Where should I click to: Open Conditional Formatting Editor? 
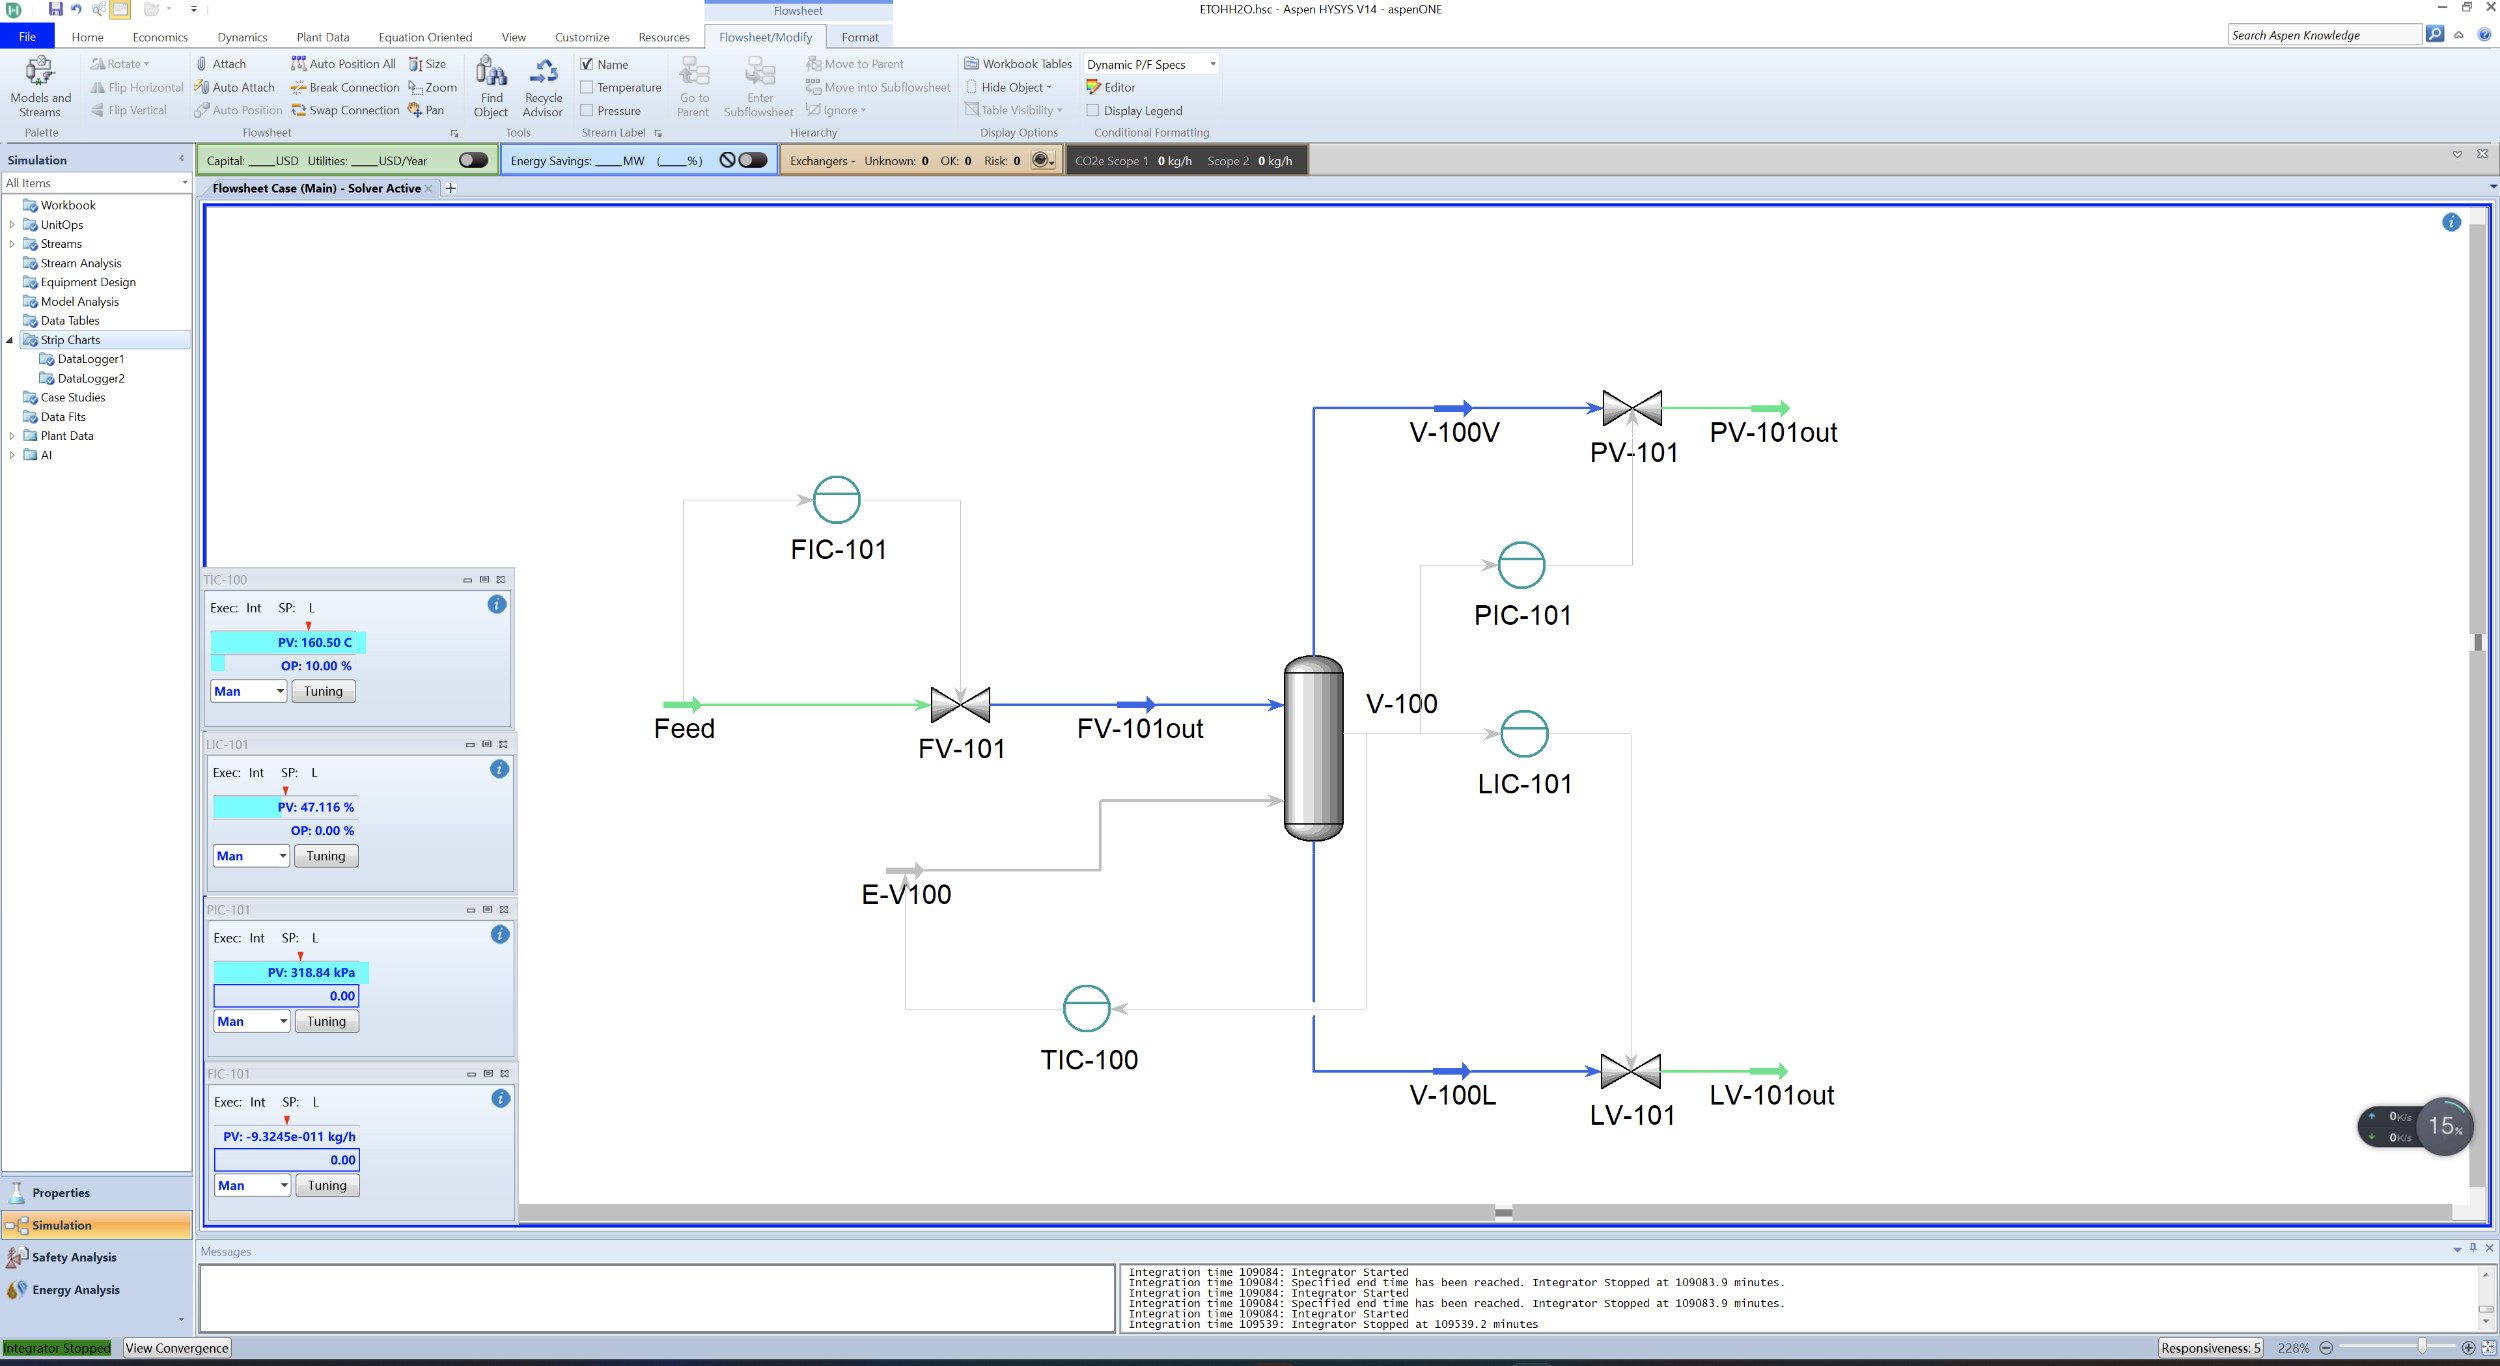[1111, 88]
